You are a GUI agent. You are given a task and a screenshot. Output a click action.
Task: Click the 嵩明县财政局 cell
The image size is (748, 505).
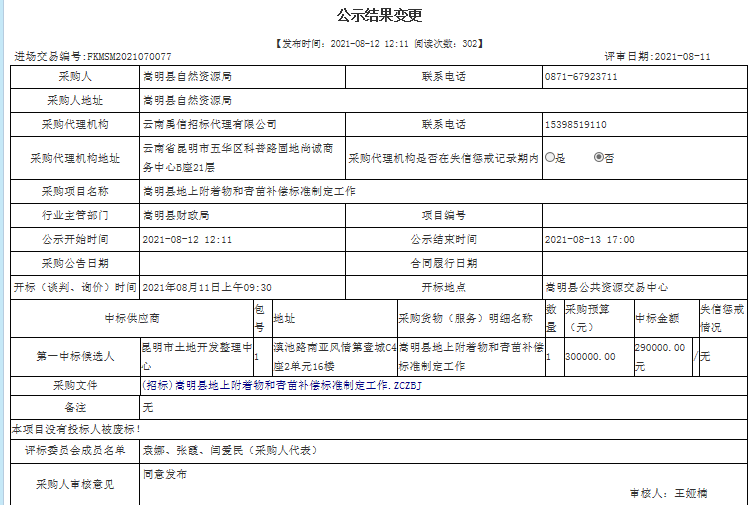click(x=242, y=216)
